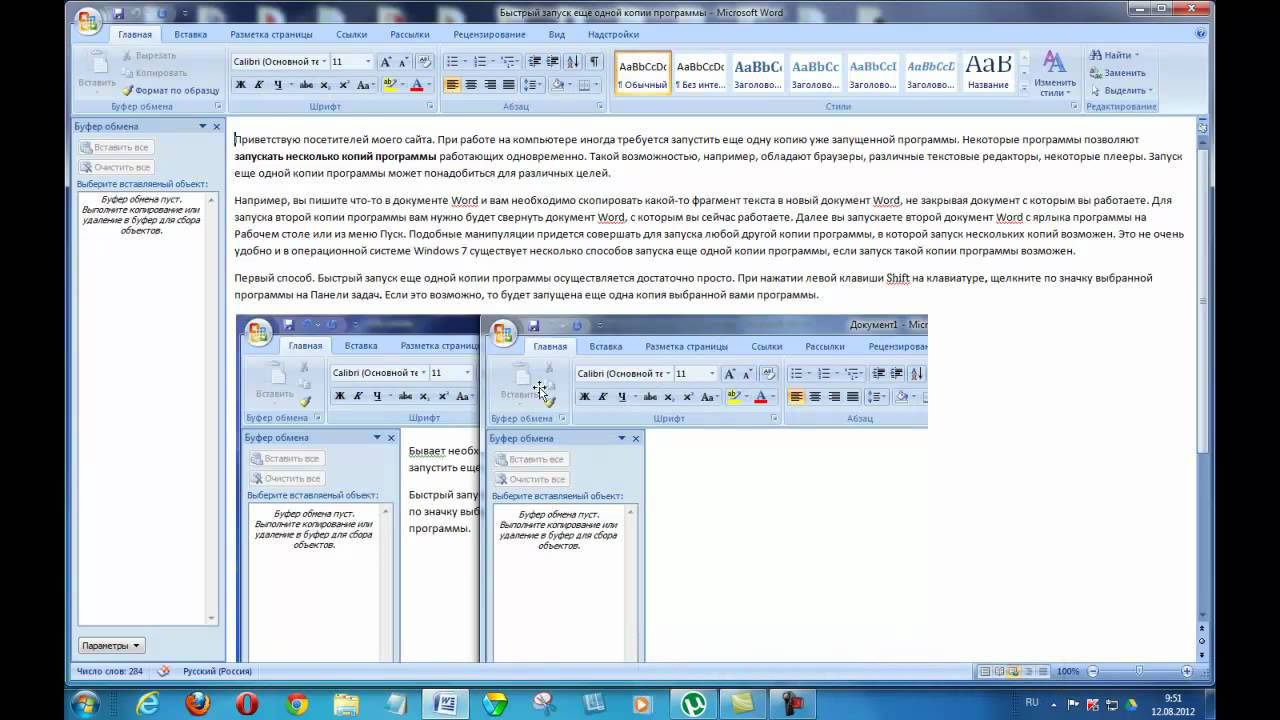
Task: Open the multilevel list menu
Action: point(510,62)
